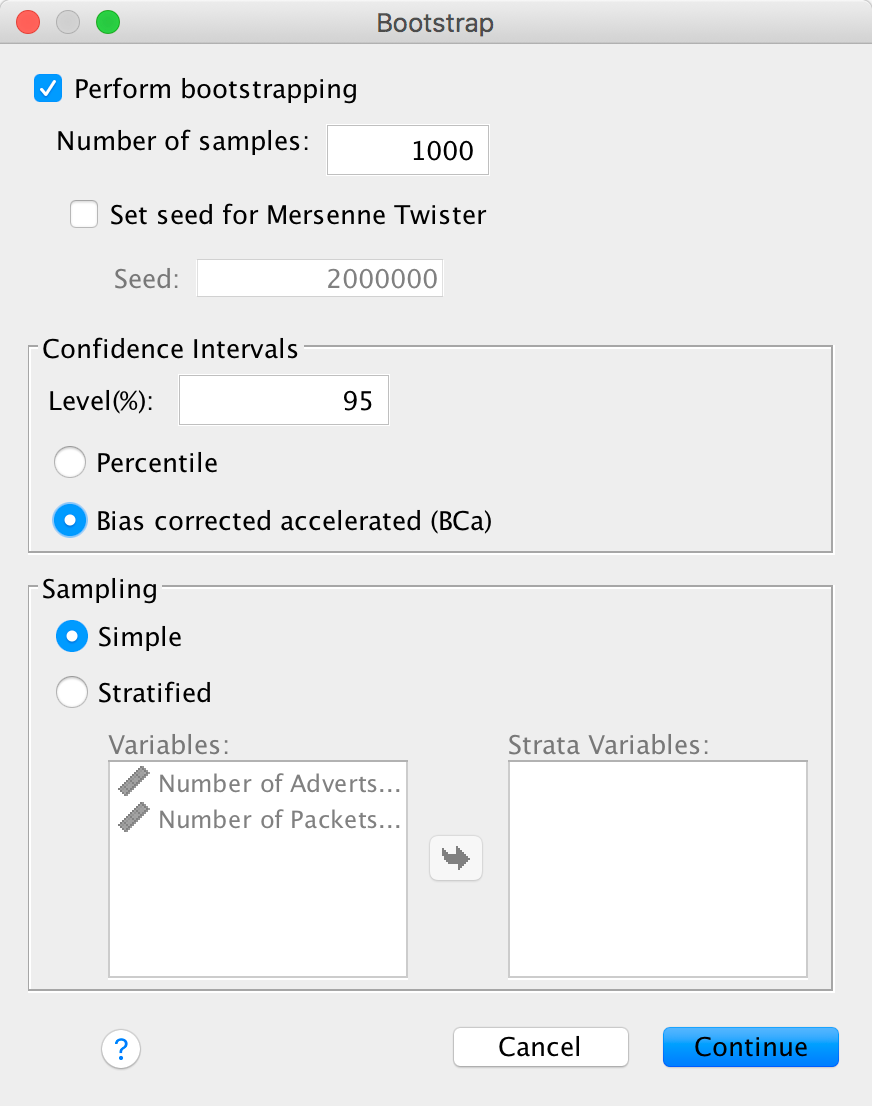Select Simple sampling
The width and height of the screenshot is (872, 1106).
[x=72, y=637]
